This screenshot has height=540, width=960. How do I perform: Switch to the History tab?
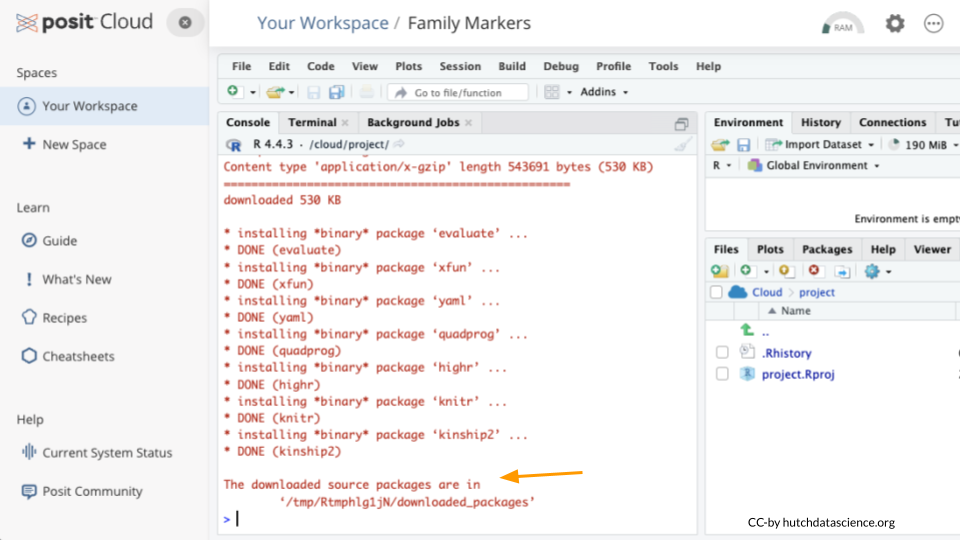pyautogui.click(x=820, y=122)
